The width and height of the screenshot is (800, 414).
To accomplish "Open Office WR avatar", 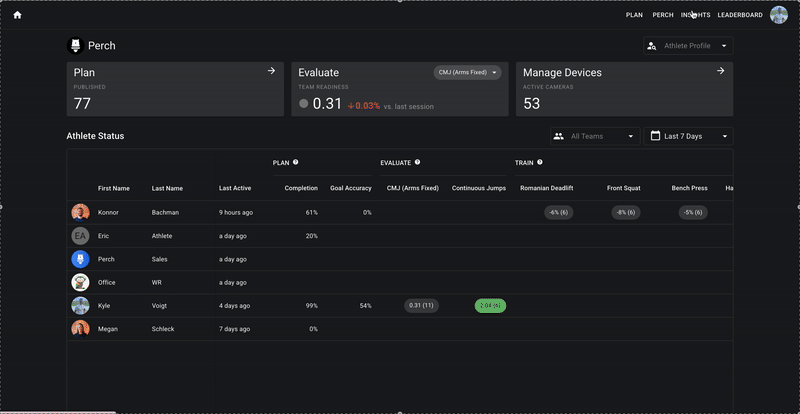I will click(x=81, y=282).
